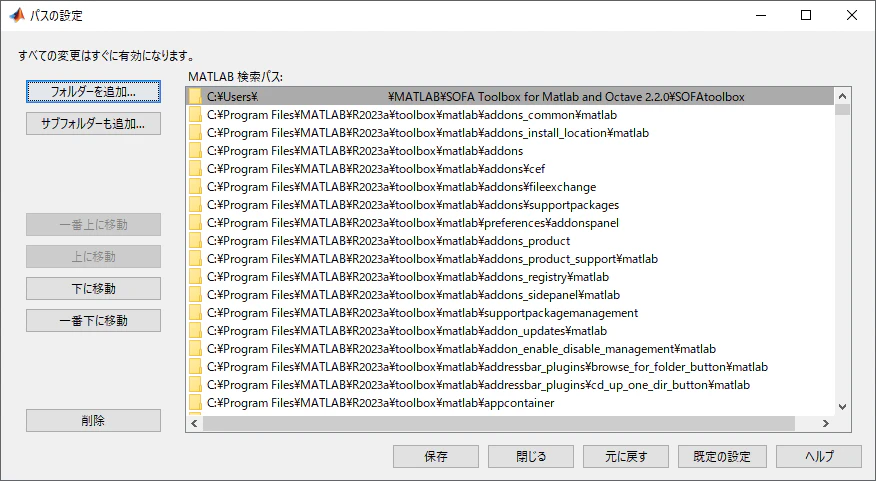Viewport: 876px width, 481px height.
Task: Select the addon_updates\matlab path row
Action: click(x=510, y=331)
